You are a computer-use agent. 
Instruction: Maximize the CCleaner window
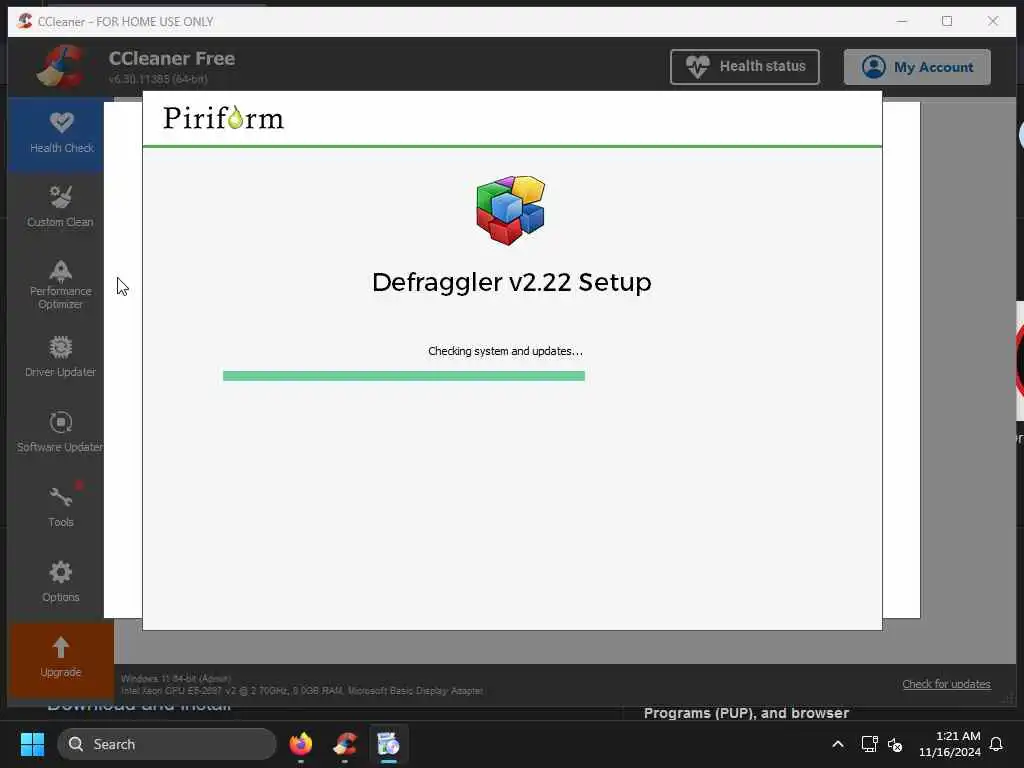coord(947,21)
